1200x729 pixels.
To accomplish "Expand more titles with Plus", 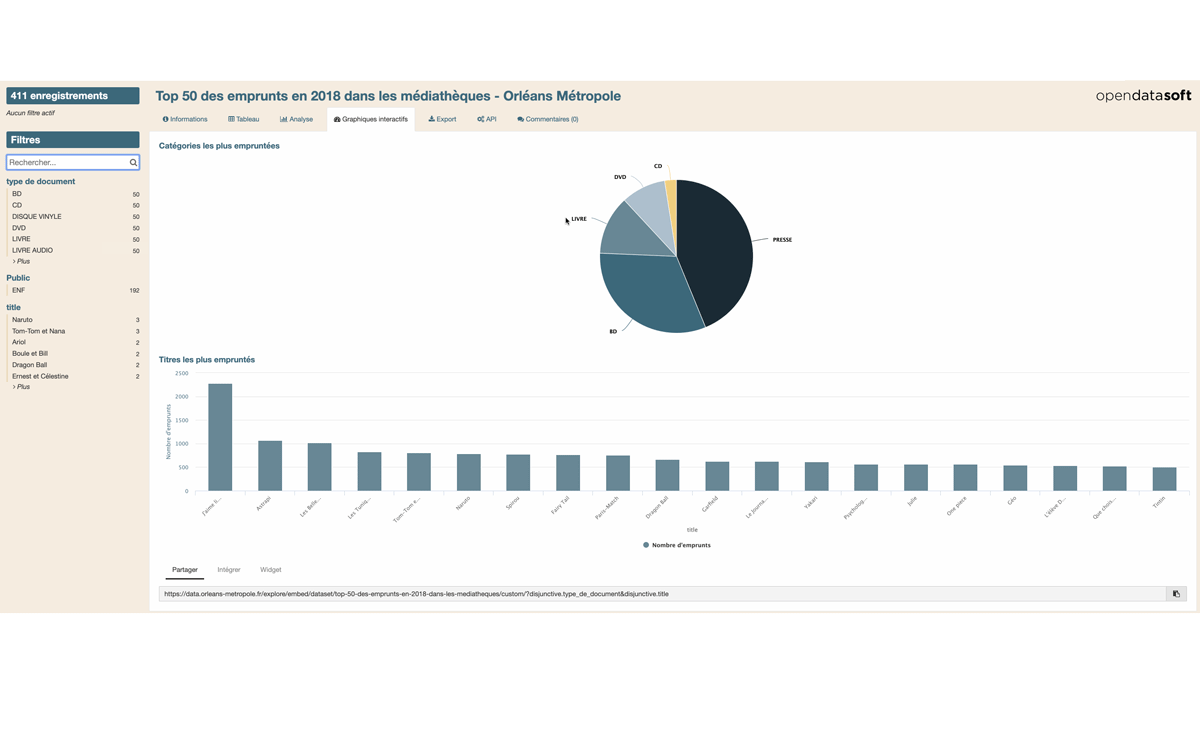I will point(21,387).
